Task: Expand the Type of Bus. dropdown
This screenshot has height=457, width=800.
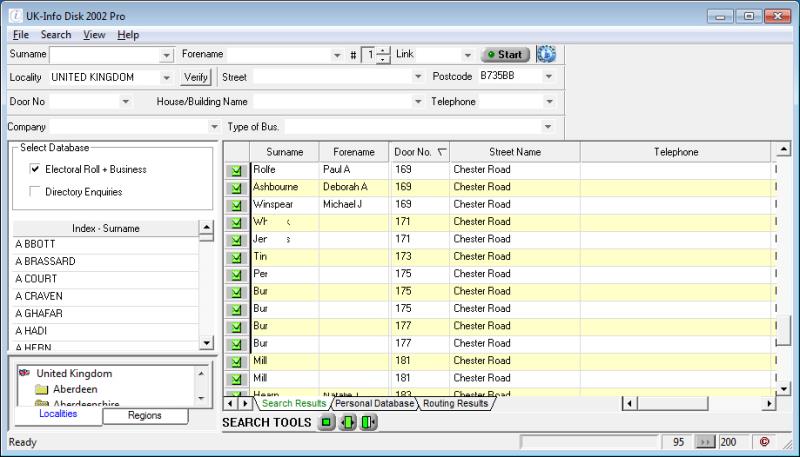Action: tap(547, 127)
